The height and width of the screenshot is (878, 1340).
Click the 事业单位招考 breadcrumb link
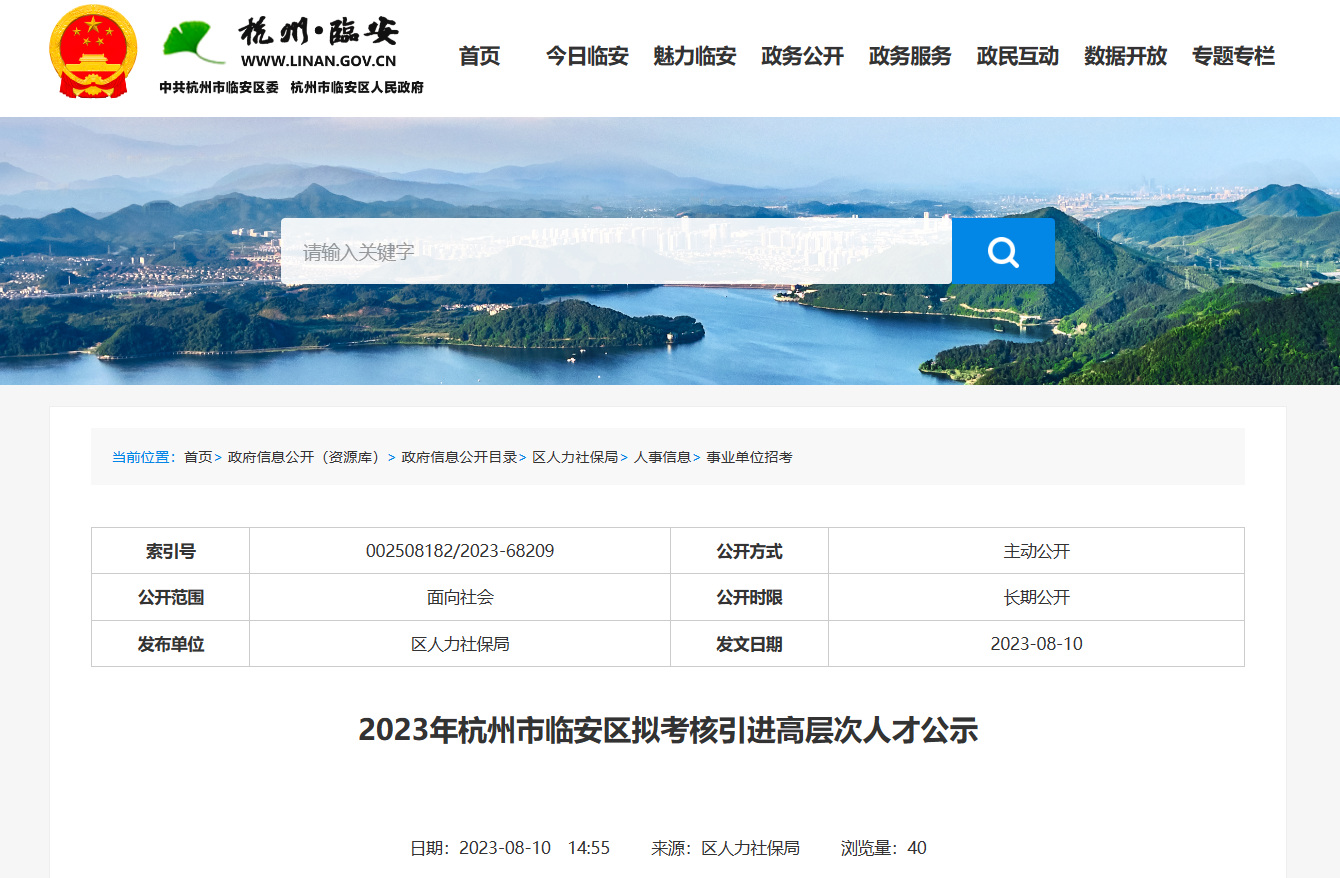pos(750,457)
